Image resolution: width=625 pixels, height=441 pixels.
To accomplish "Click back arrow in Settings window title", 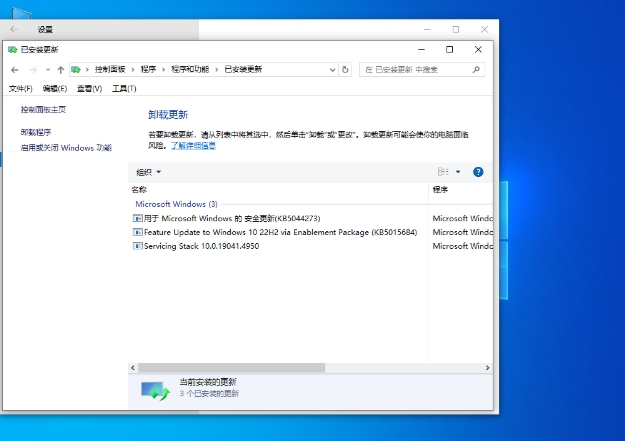I will (14, 30).
